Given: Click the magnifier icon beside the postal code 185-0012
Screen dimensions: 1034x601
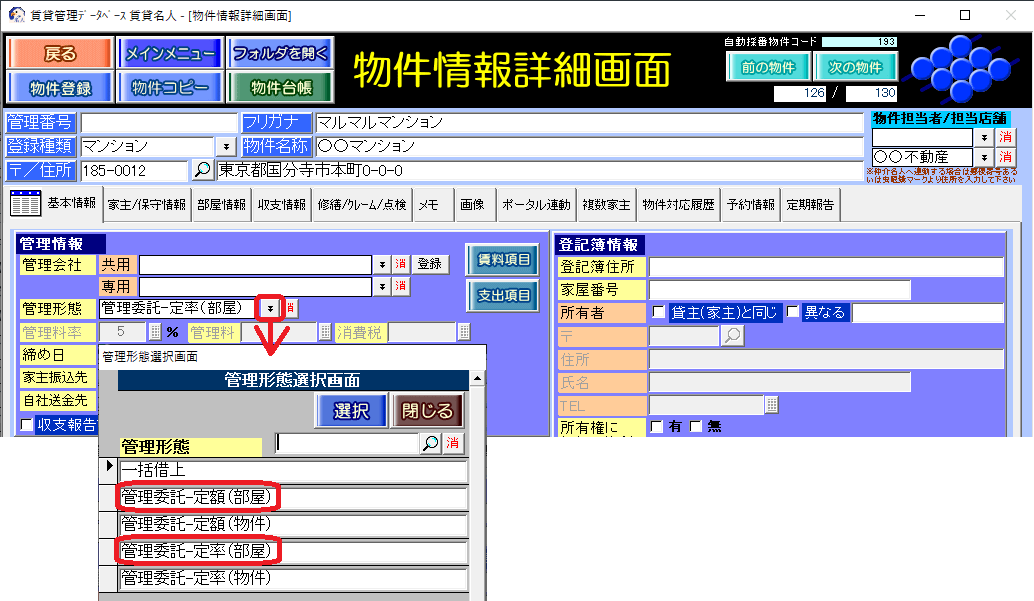Looking at the screenshot, I should pyautogui.click(x=202, y=170).
